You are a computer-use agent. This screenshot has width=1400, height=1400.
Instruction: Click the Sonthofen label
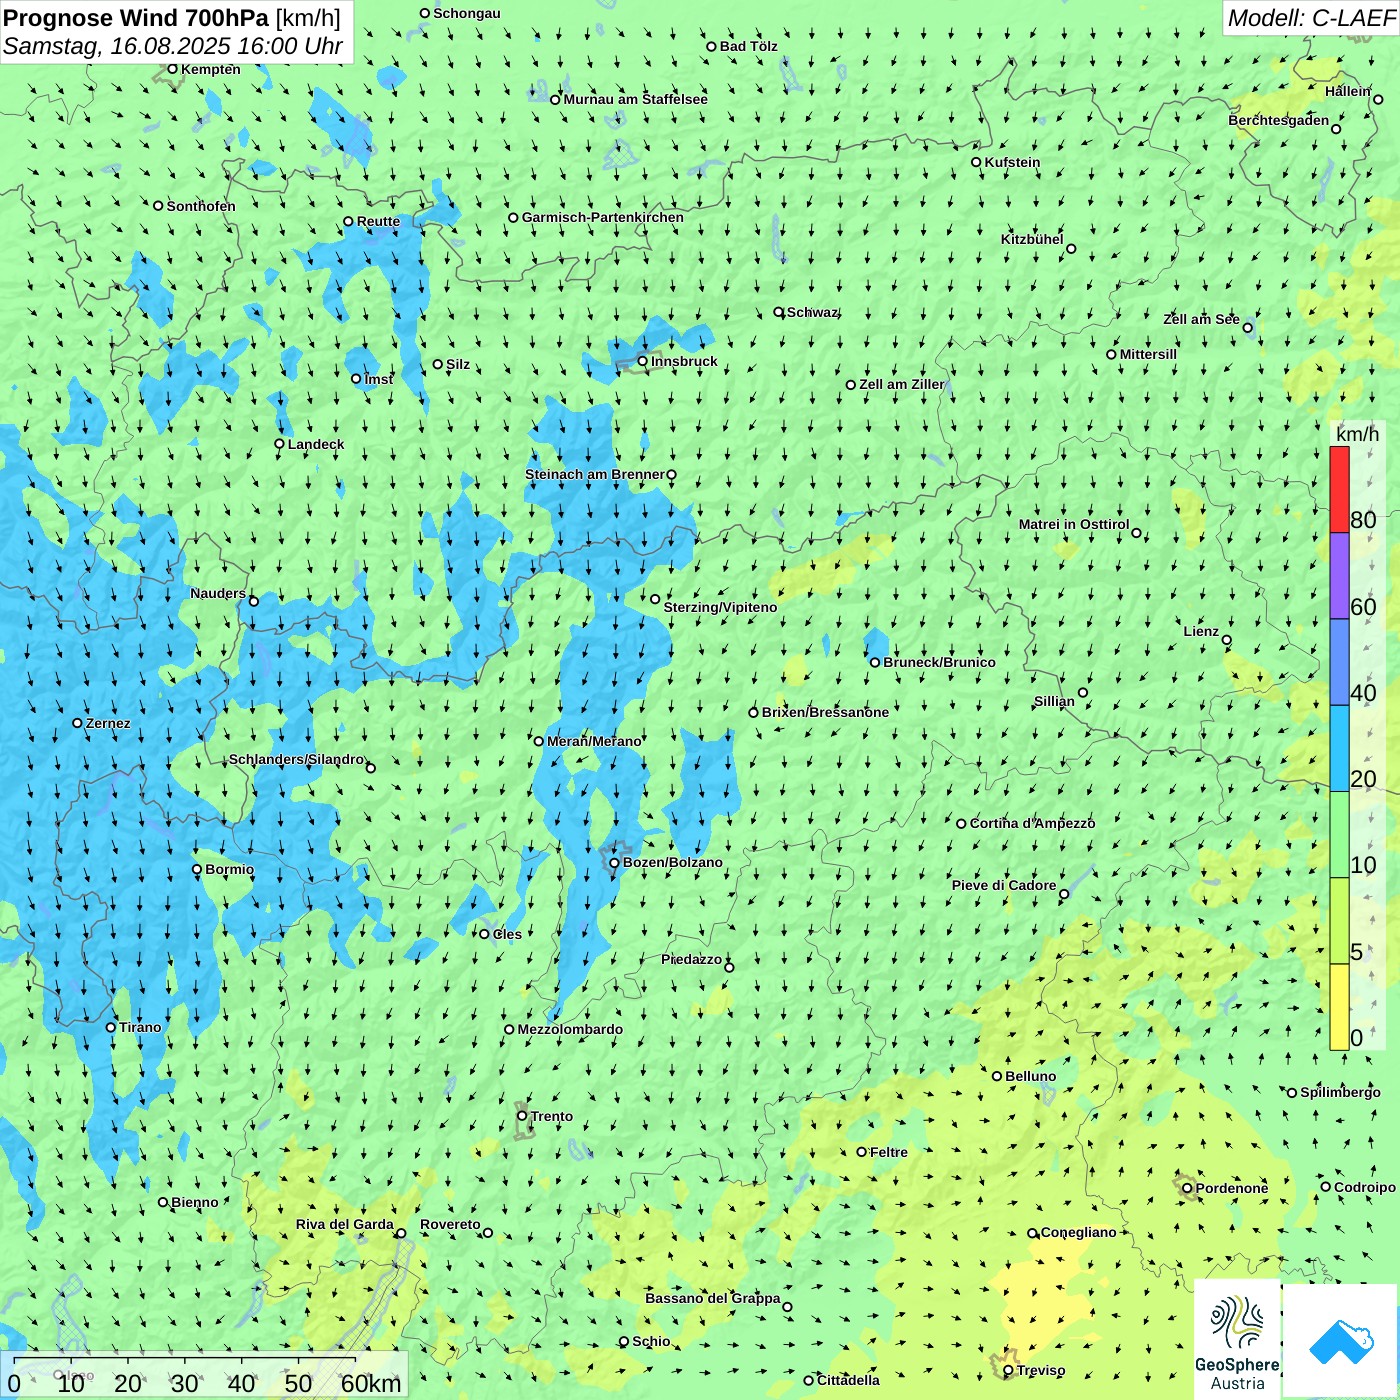[201, 206]
